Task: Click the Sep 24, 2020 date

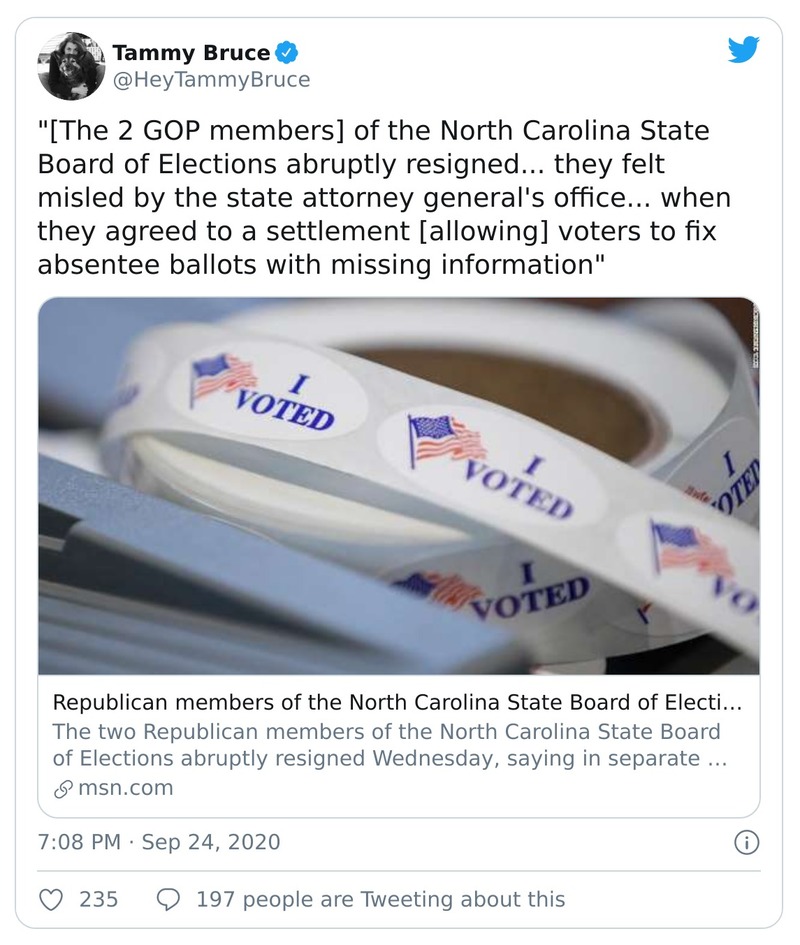Action: tap(211, 842)
